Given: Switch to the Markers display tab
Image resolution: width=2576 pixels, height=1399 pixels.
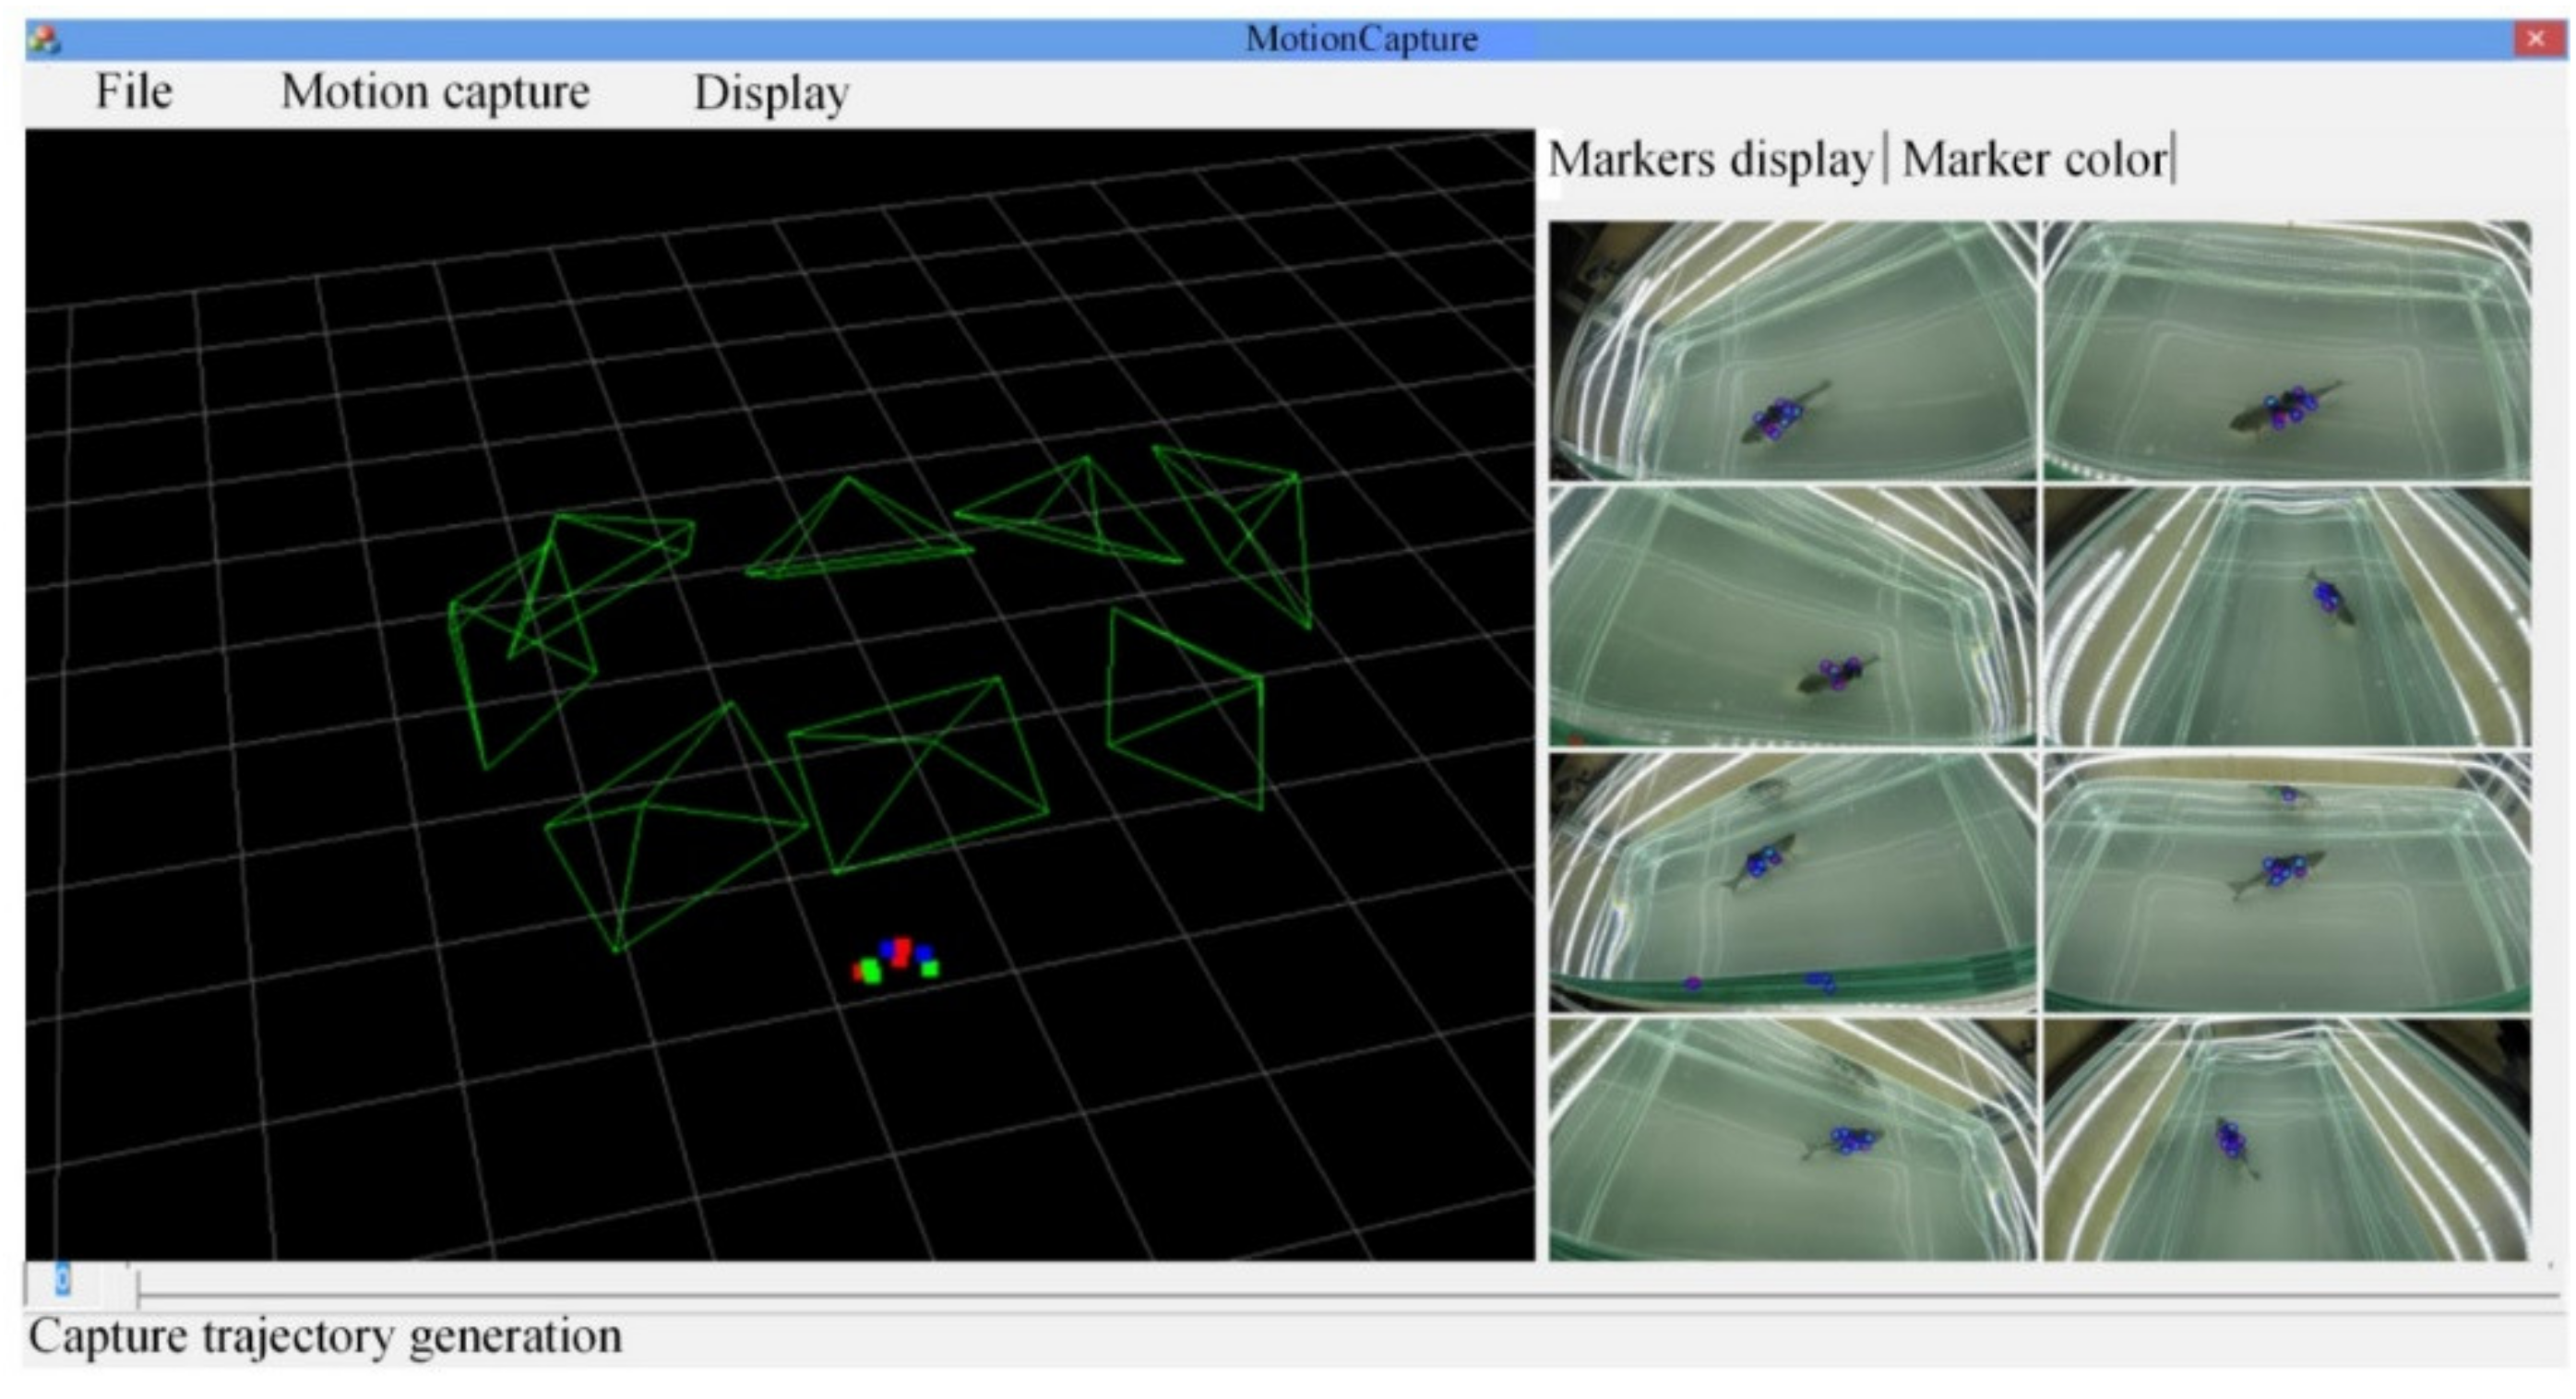Looking at the screenshot, I should click(x=1709, y=160).
